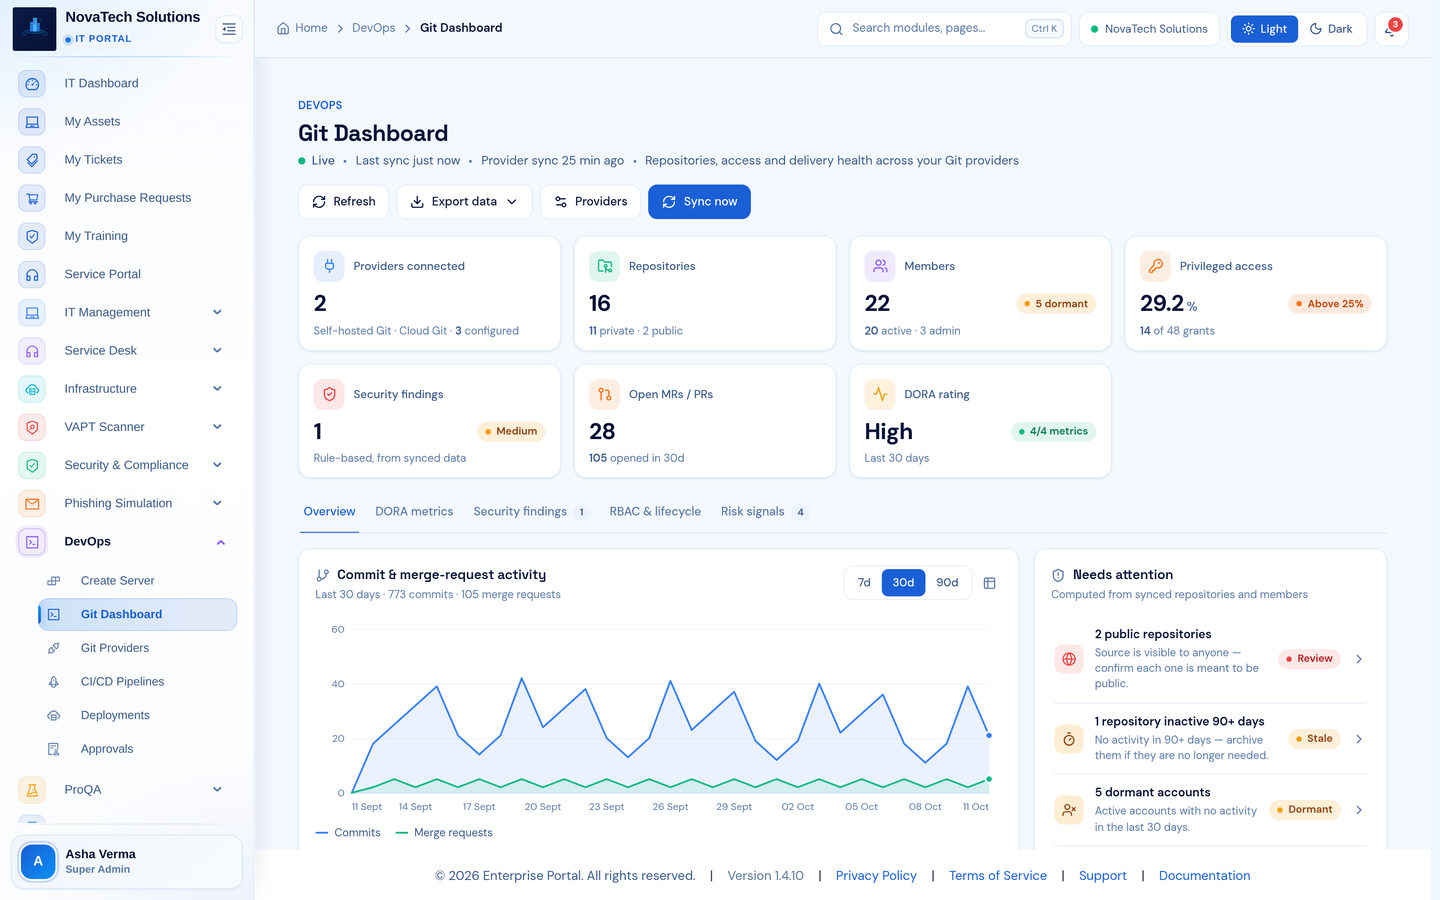Click the Refresh button
Screen dimensions: 1440x900
pyautogui.click(x=343, y=202)
